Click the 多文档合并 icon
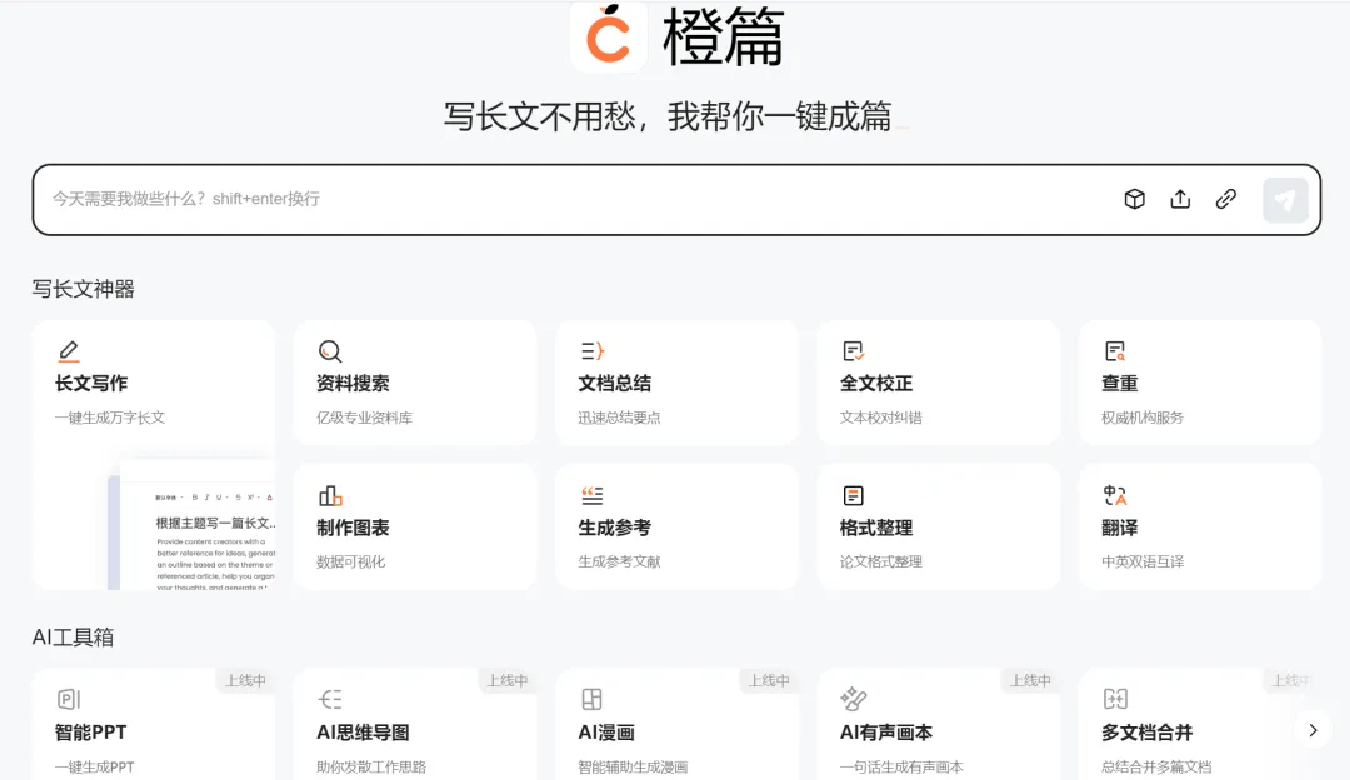 (1115, 699)
